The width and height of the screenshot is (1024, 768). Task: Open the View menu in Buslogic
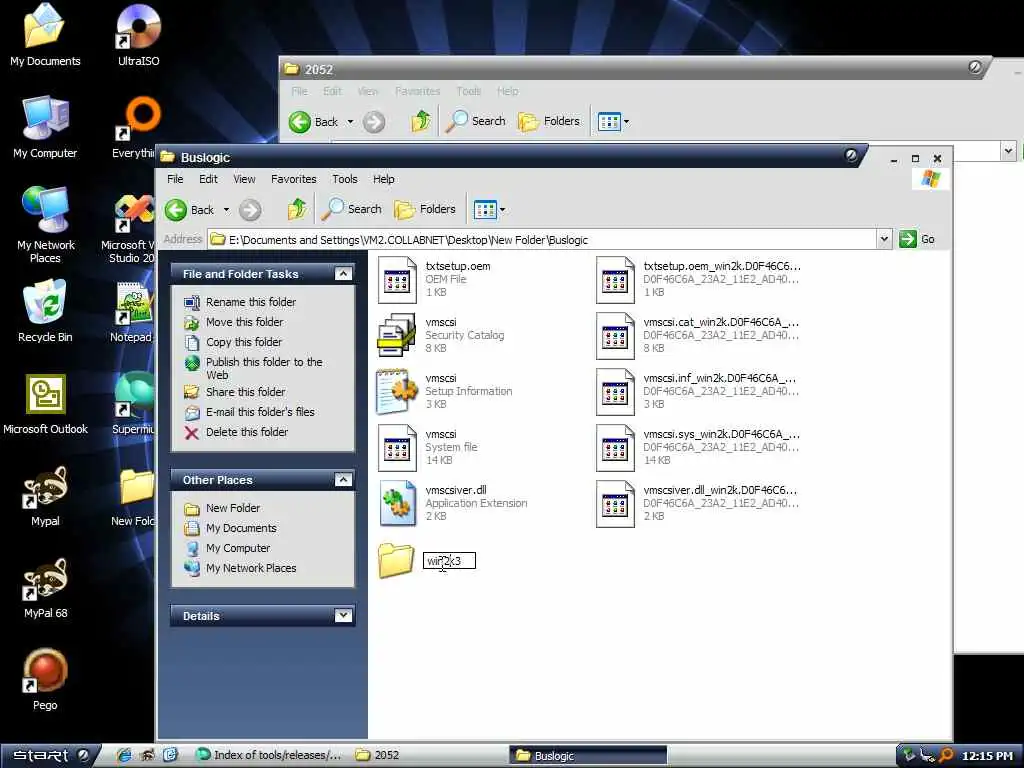(244, 179)
